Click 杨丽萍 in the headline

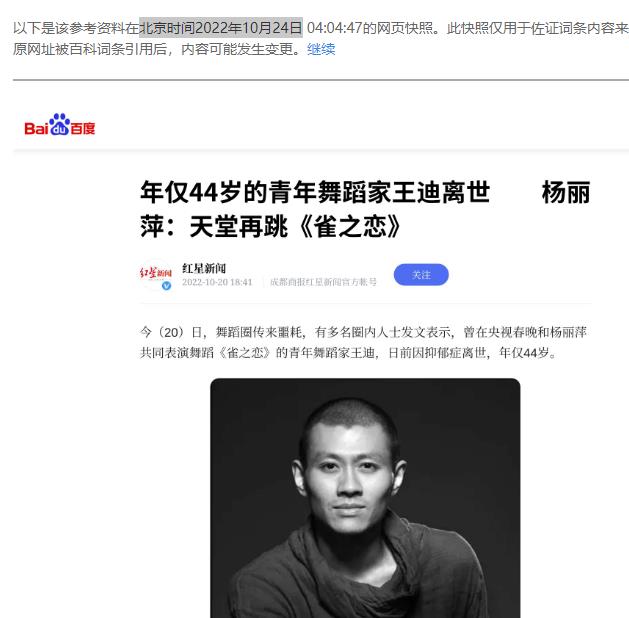click(x=566, y=192)
